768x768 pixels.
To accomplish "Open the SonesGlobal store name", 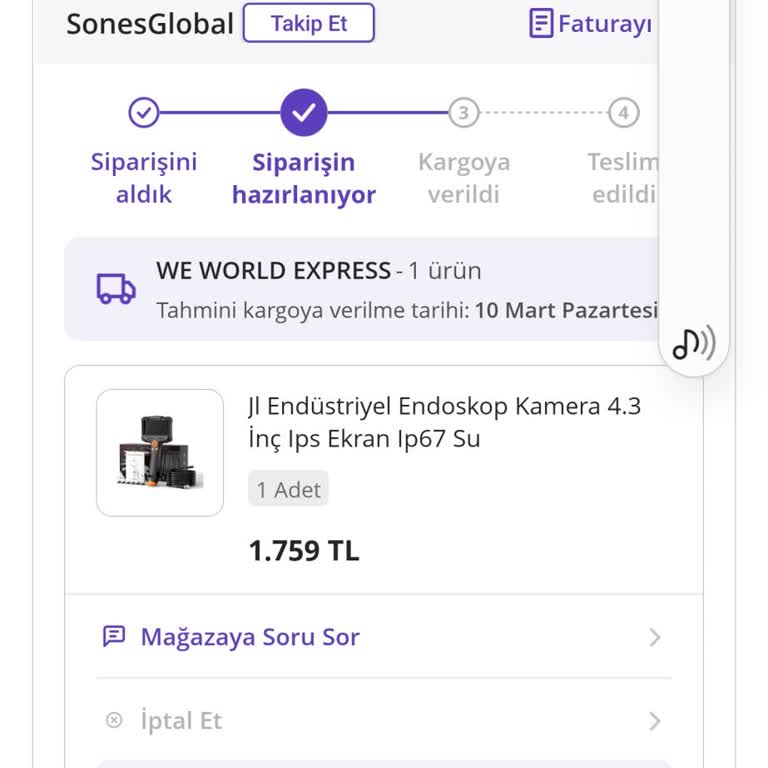I will [150, 24].
